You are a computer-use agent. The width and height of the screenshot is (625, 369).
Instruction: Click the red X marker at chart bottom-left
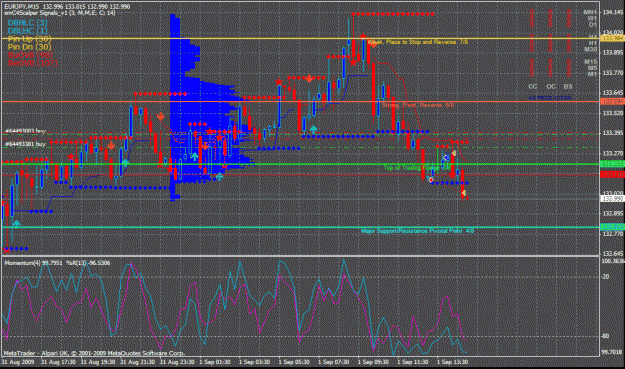(6, 250)
